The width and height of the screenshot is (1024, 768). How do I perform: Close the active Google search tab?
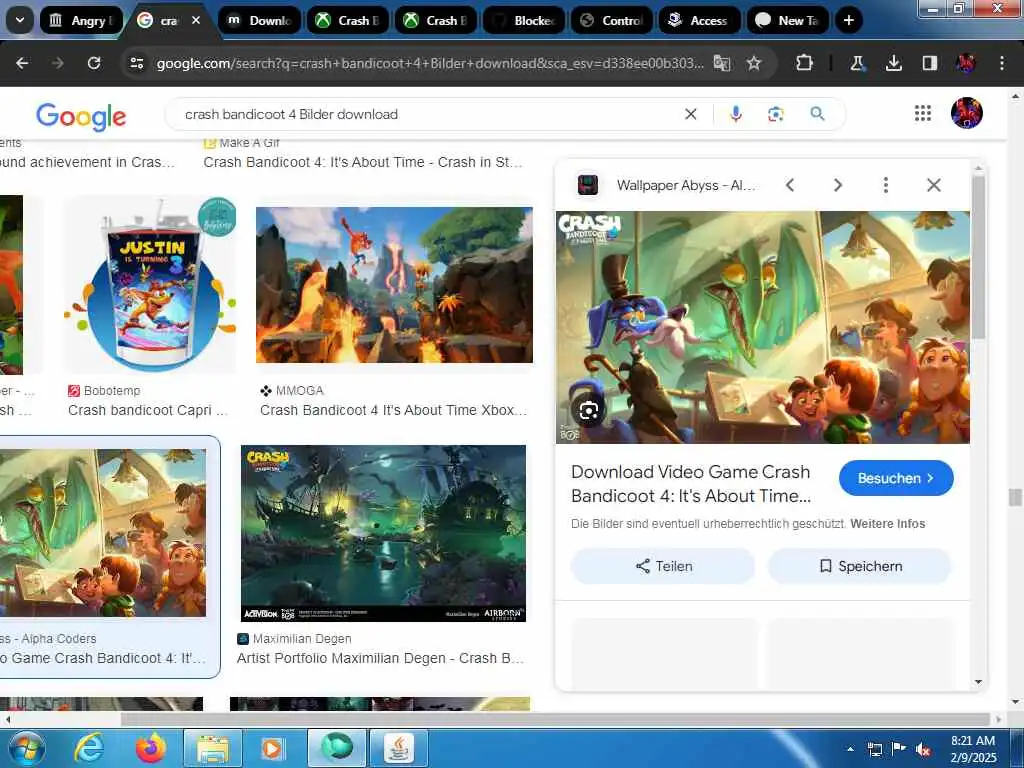tap(196, 20)
